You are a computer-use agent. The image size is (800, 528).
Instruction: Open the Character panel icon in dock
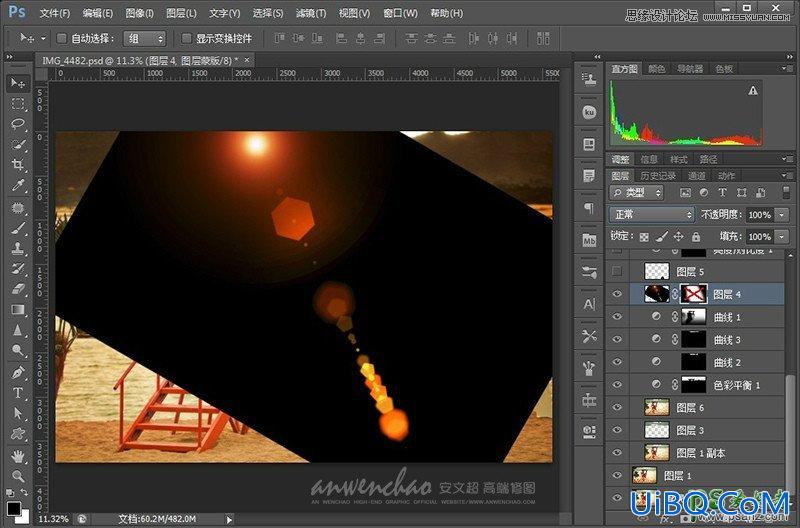pyautogui.click(x=589, y=305)
